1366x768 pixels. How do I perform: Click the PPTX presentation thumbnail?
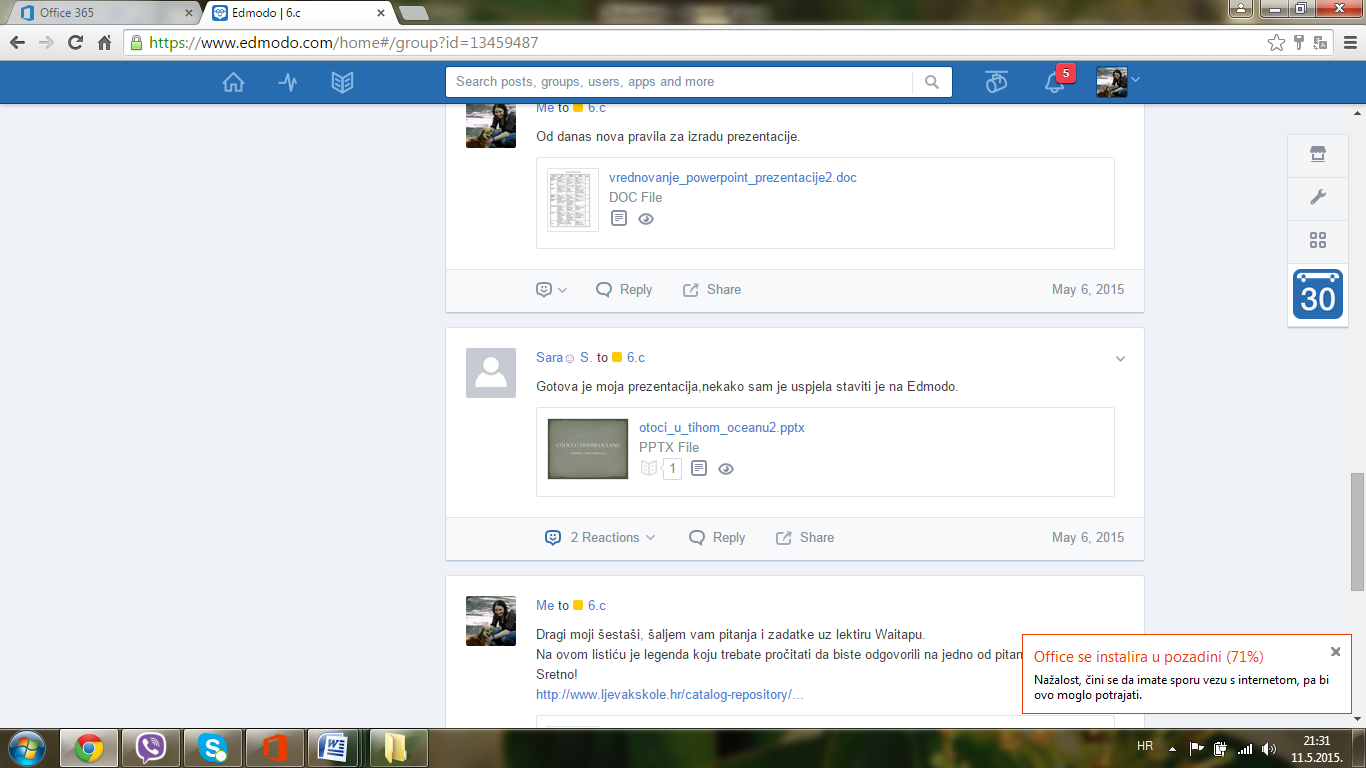point(588,448)
